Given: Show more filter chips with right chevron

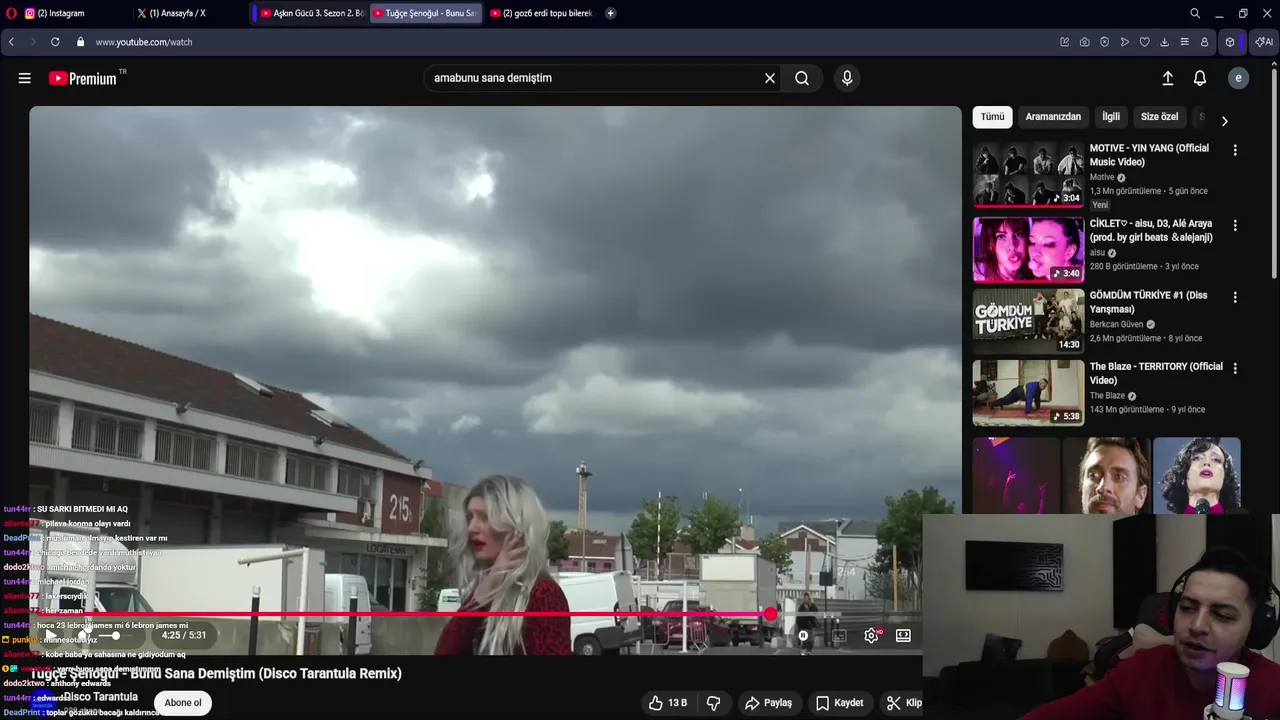Looking at the screenshot, I should (x=1224, y=121).
